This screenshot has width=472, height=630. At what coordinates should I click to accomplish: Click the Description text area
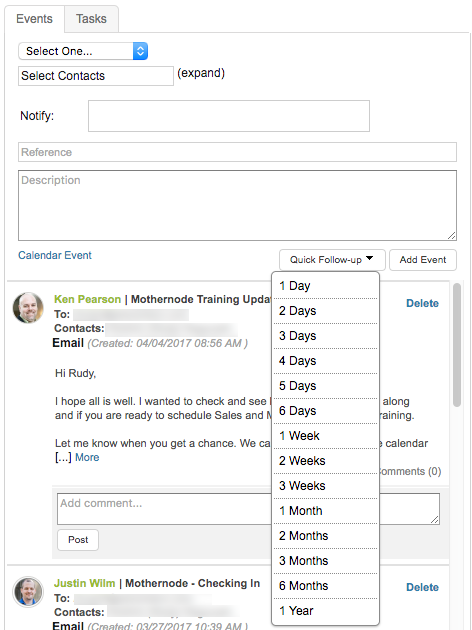237,206
